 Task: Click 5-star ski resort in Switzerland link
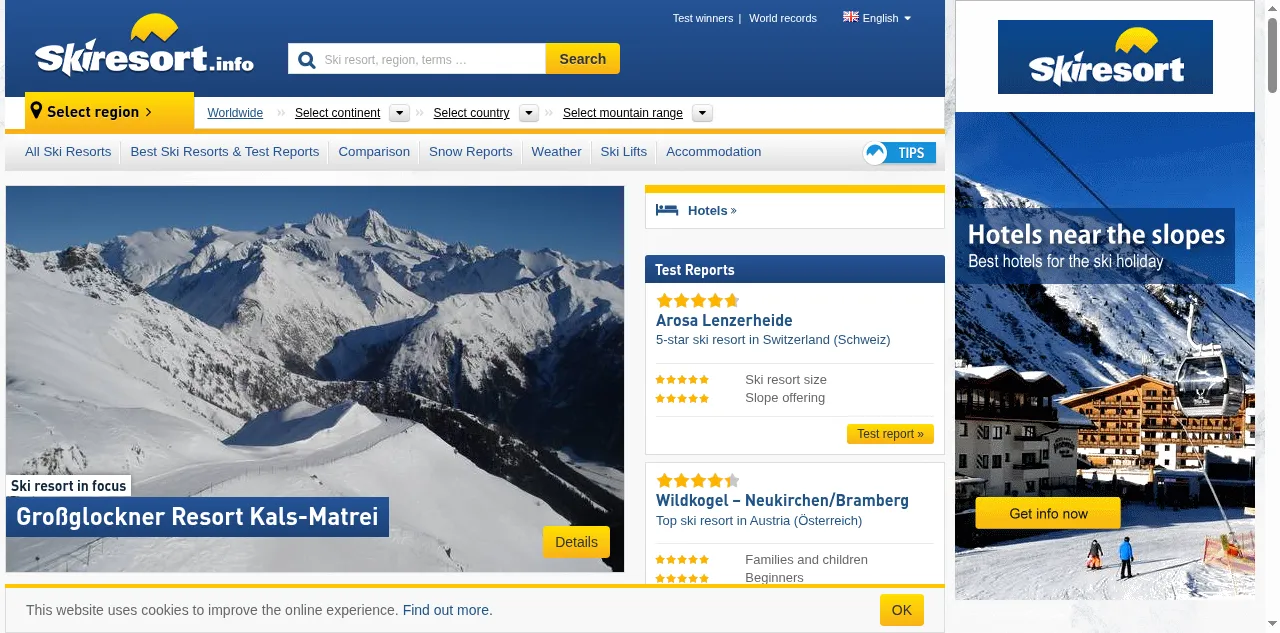(773, 340)
